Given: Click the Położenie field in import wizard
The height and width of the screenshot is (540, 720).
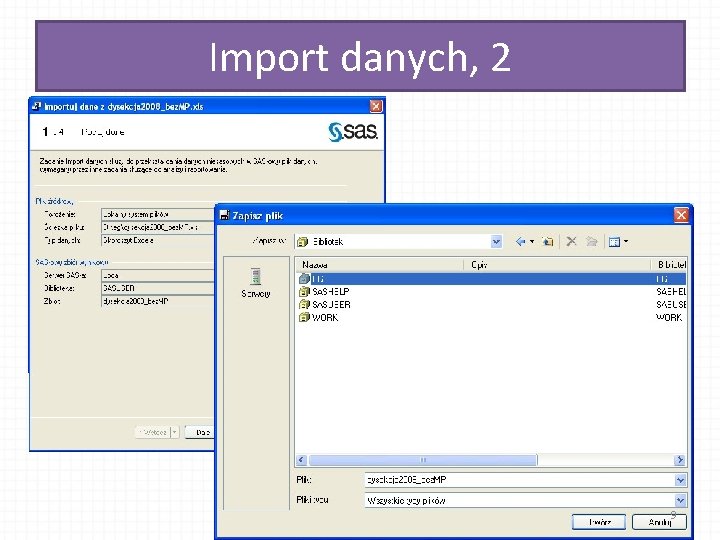Looking at the screenshot, I should click(x=158, y=214).
